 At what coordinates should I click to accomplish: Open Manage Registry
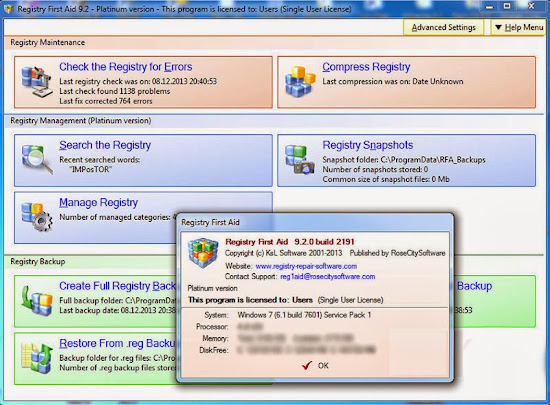tap(98, 202)
